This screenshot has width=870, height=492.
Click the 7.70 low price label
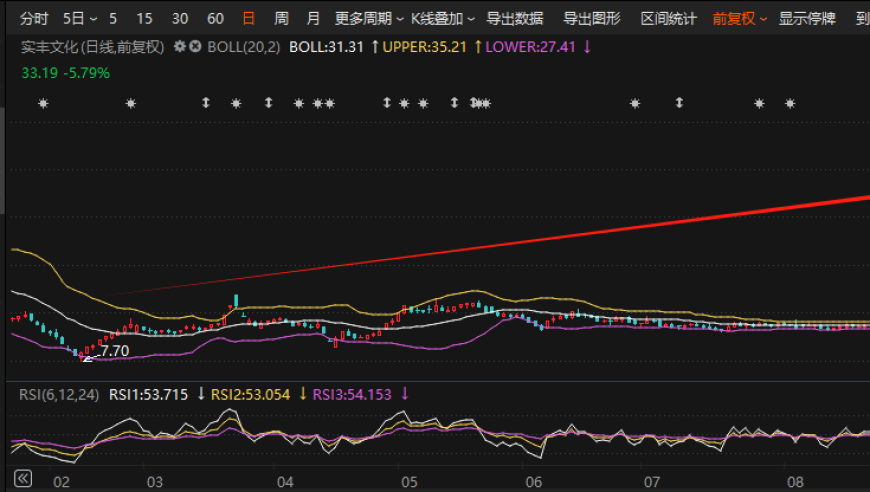coord(115,351)
